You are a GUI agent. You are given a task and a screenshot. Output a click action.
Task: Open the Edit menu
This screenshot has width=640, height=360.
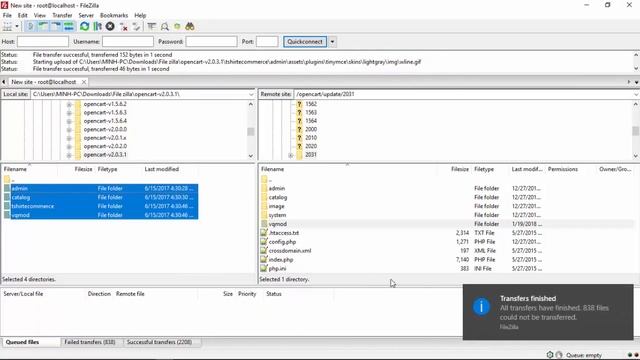[x=22, y=15]
